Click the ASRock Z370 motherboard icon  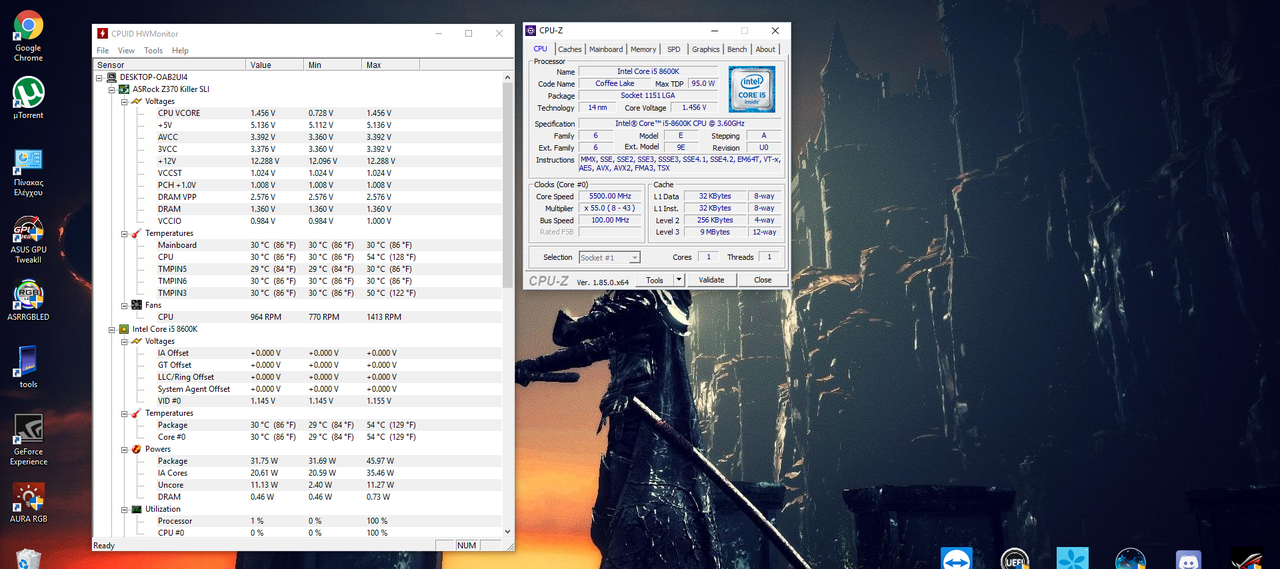(x=124, y=89)
